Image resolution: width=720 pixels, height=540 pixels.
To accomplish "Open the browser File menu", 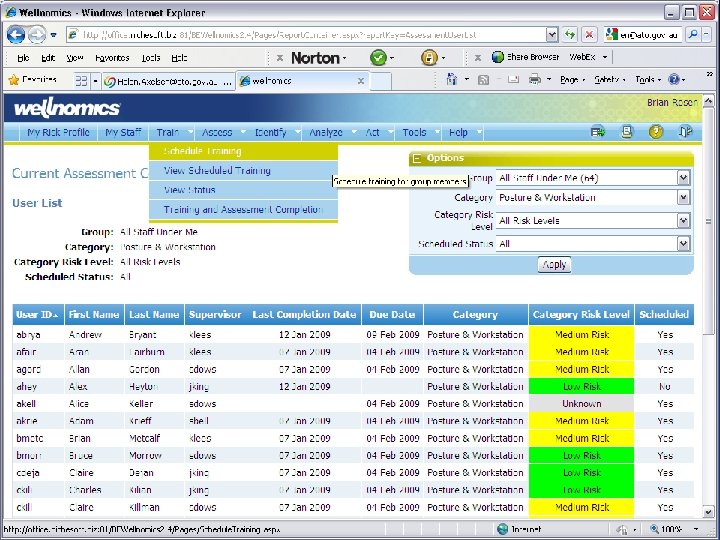I will click(x=23, y=58).
